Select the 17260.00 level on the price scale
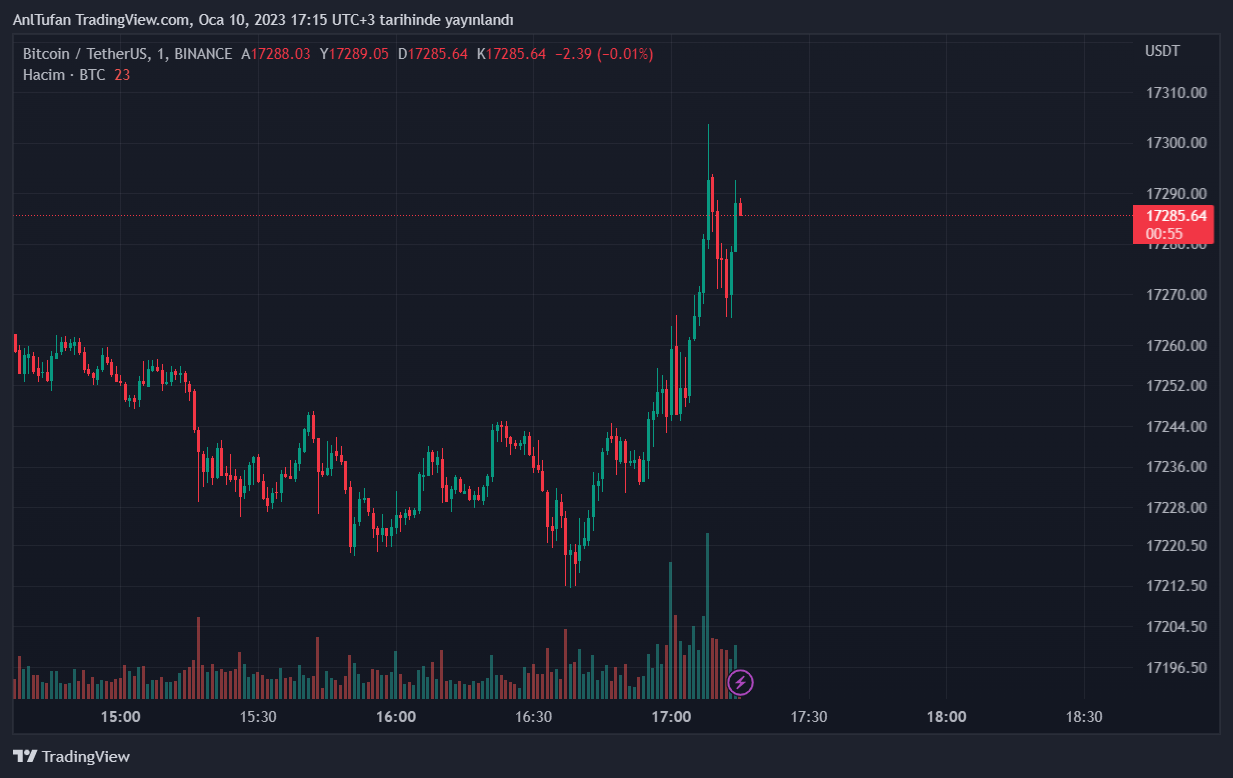The width and height of the screenshot is (1233, 778). pyautogui.click(x=1175, y=346)
